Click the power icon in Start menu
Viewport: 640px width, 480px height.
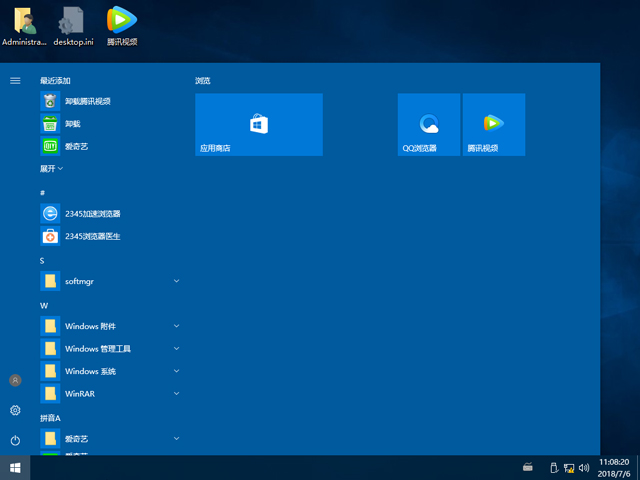point(15,440)
